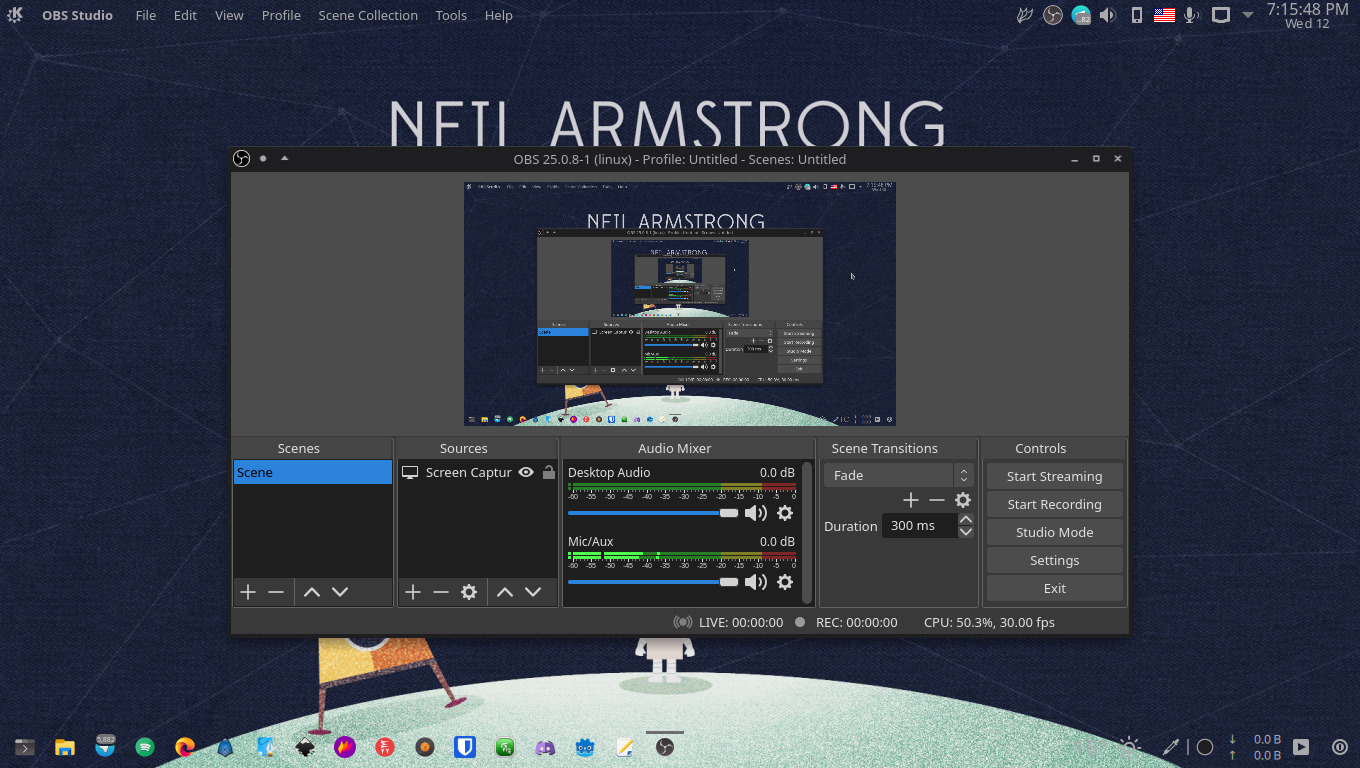Mute the Mic/Aux channel
This screenshot has width=1360, height=768.
point(756,582)
